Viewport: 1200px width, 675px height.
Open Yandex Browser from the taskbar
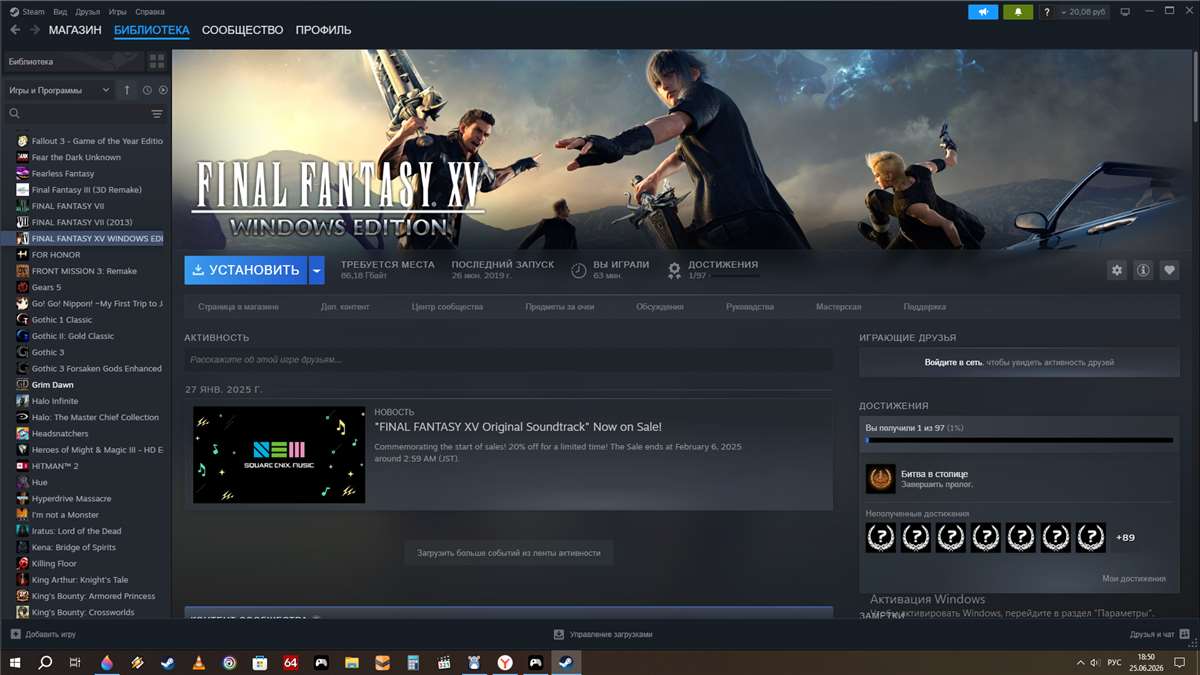[x=505, y=662]
